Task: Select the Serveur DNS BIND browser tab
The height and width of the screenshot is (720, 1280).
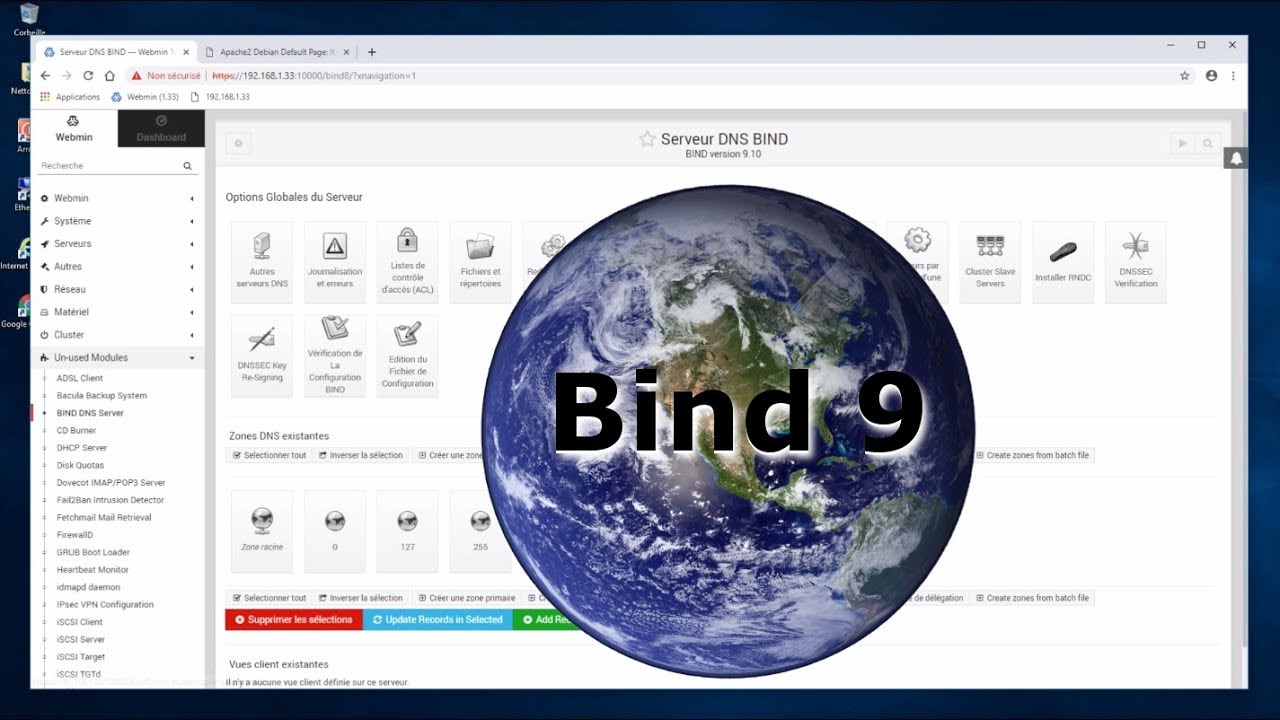Action: (117, 52)
